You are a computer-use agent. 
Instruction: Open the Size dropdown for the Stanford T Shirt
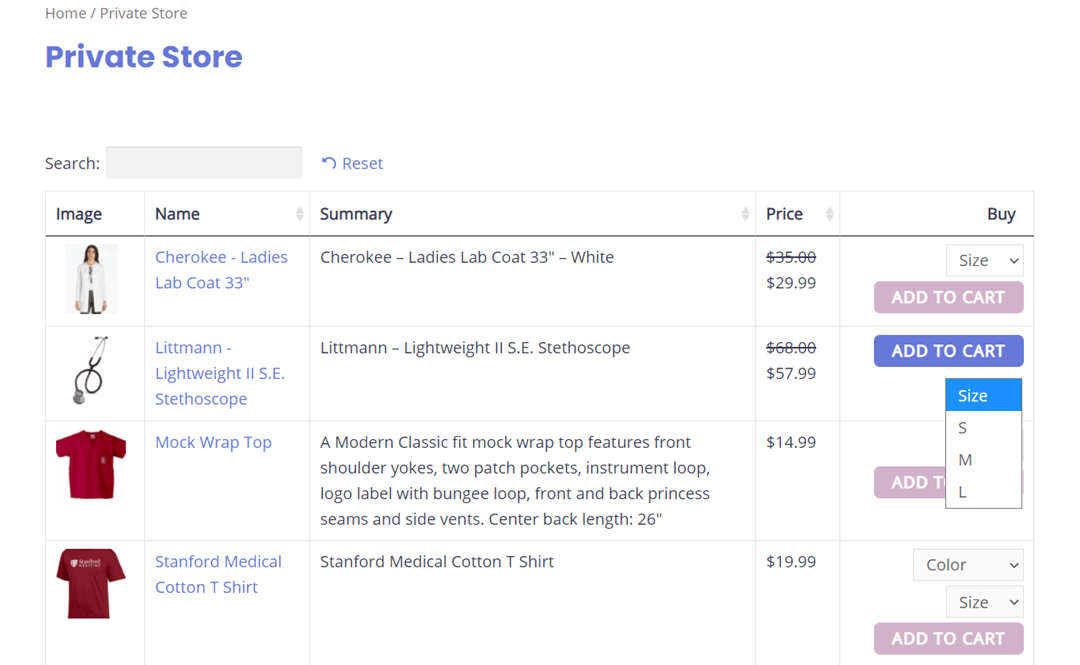[984, 602]
